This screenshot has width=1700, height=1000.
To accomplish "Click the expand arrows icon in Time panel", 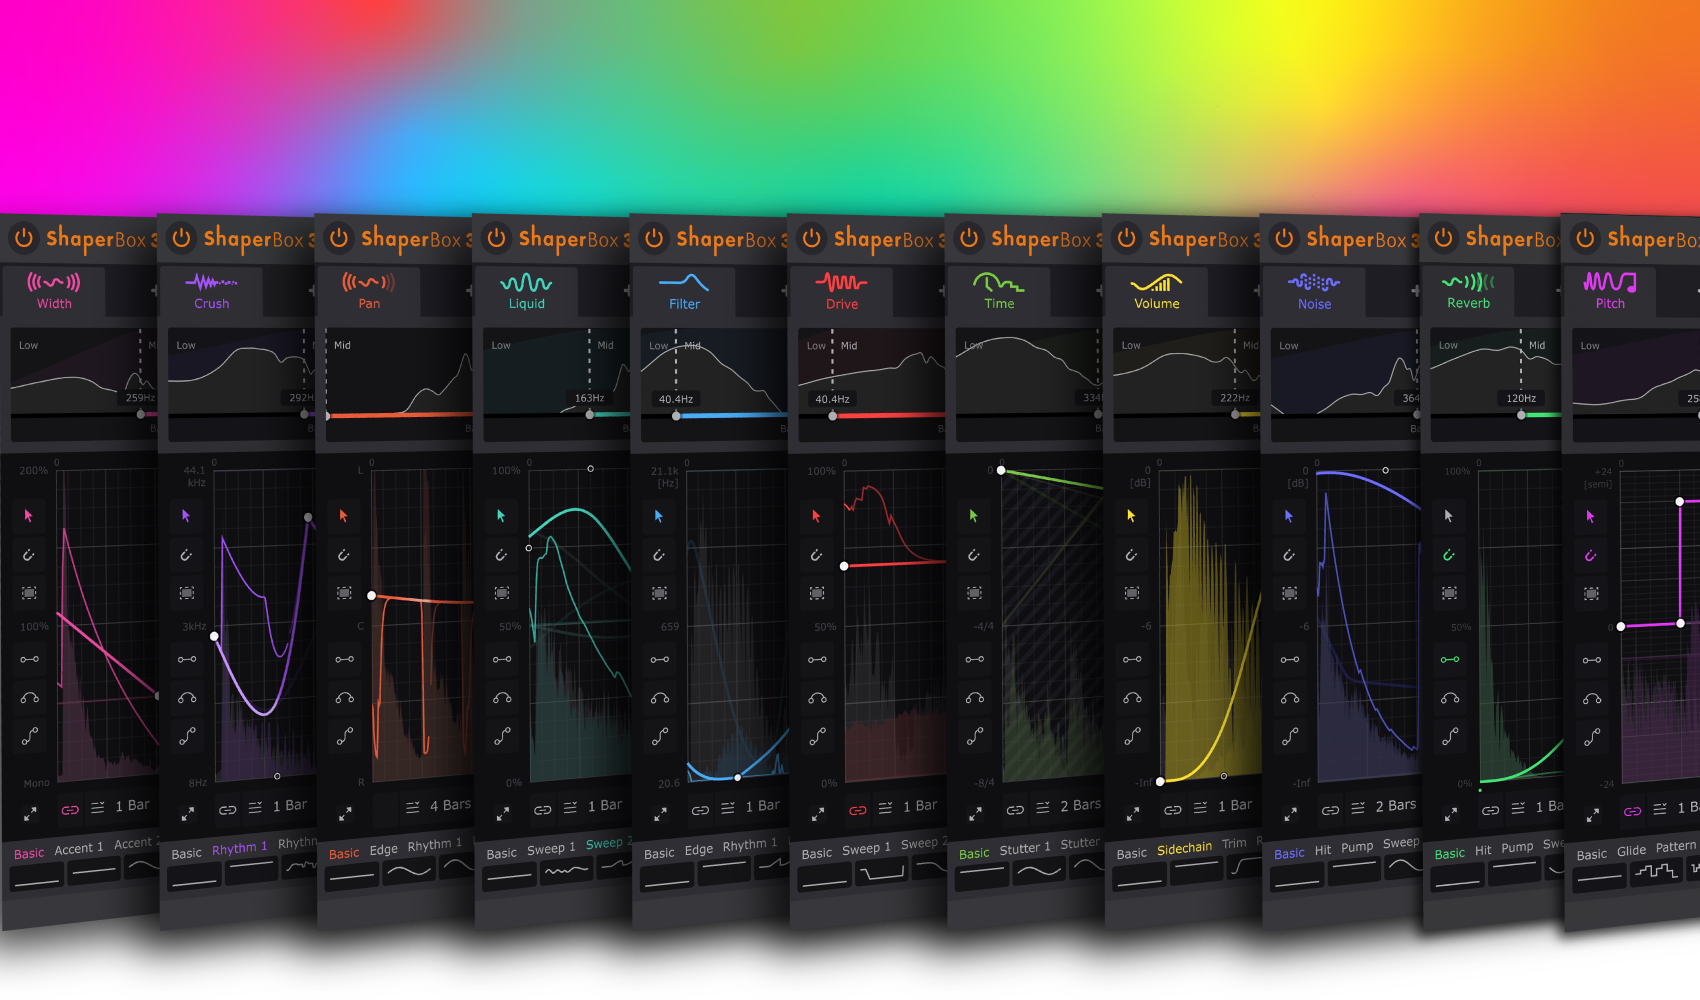I will (975, 814).
